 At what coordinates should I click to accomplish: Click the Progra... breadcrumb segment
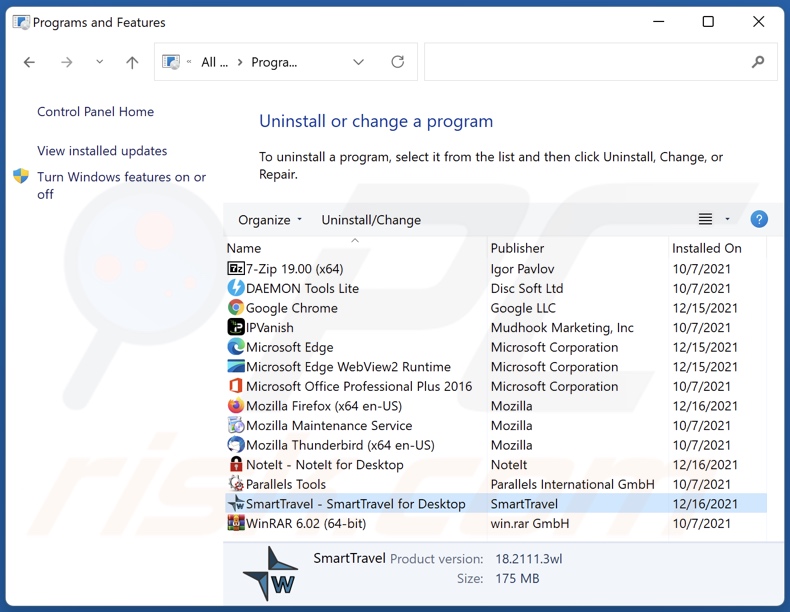[274, 62]
